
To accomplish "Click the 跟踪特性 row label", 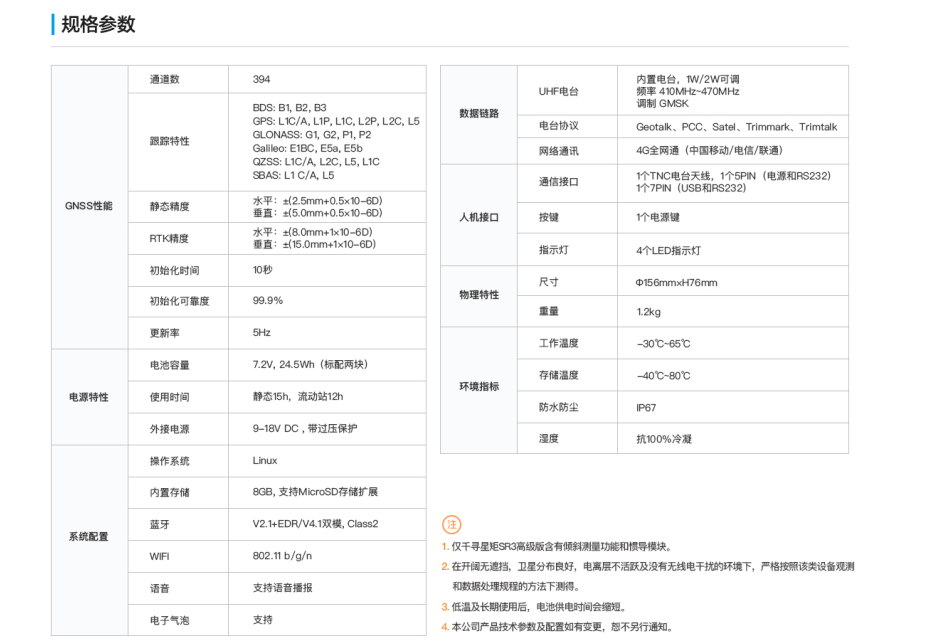I will 169,142.
